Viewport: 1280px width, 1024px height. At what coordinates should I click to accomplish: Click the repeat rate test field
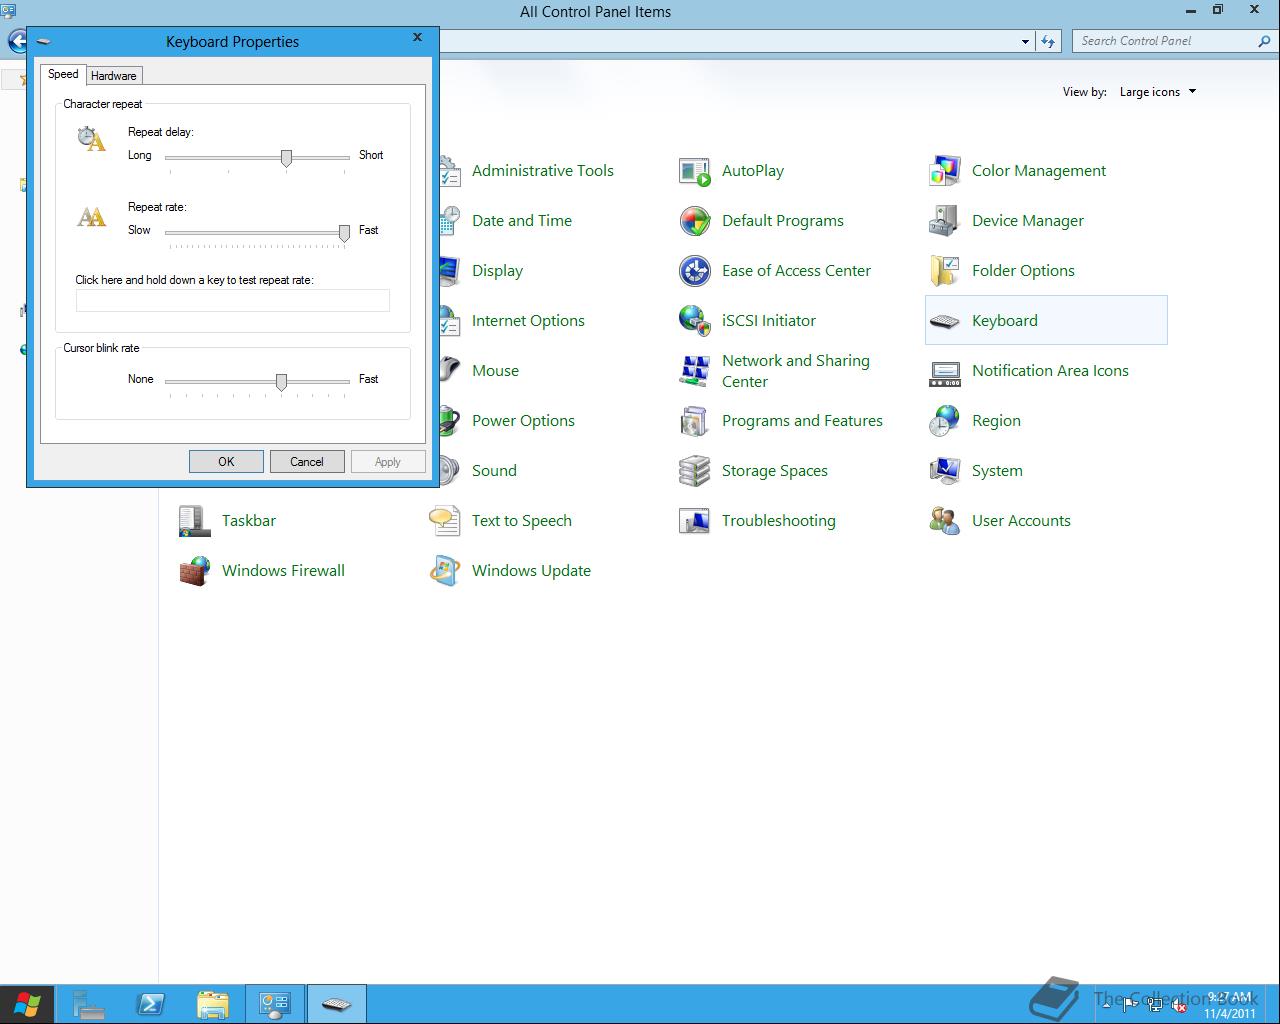tap(233, 300)
